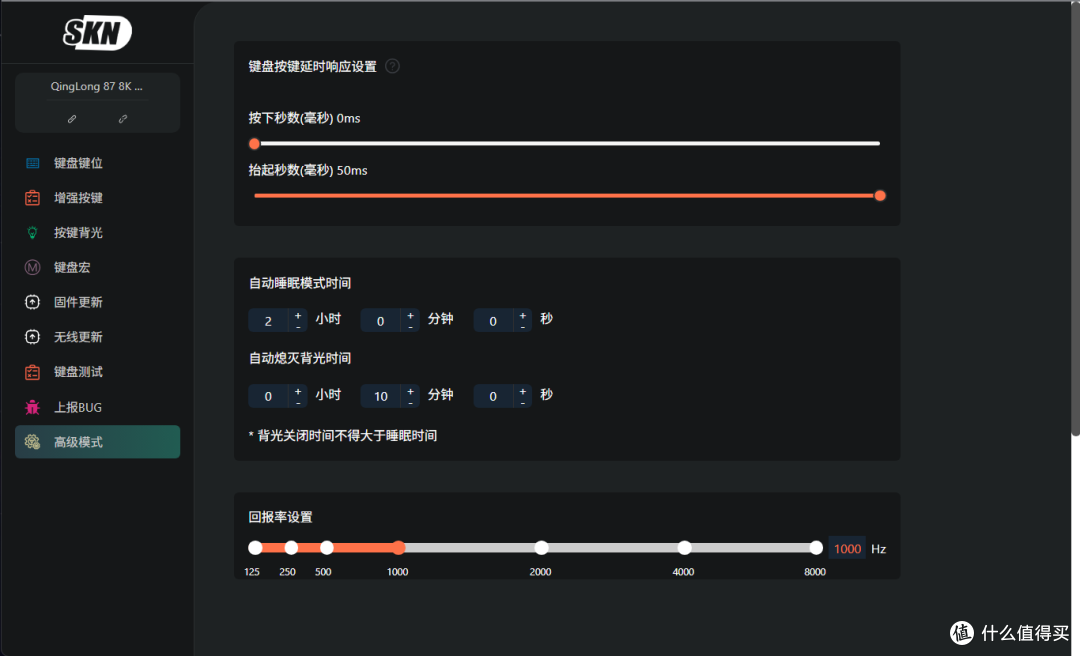Open the 增强按键 menu
This screenshot has width=1080, height=656.
pos(97,198)
